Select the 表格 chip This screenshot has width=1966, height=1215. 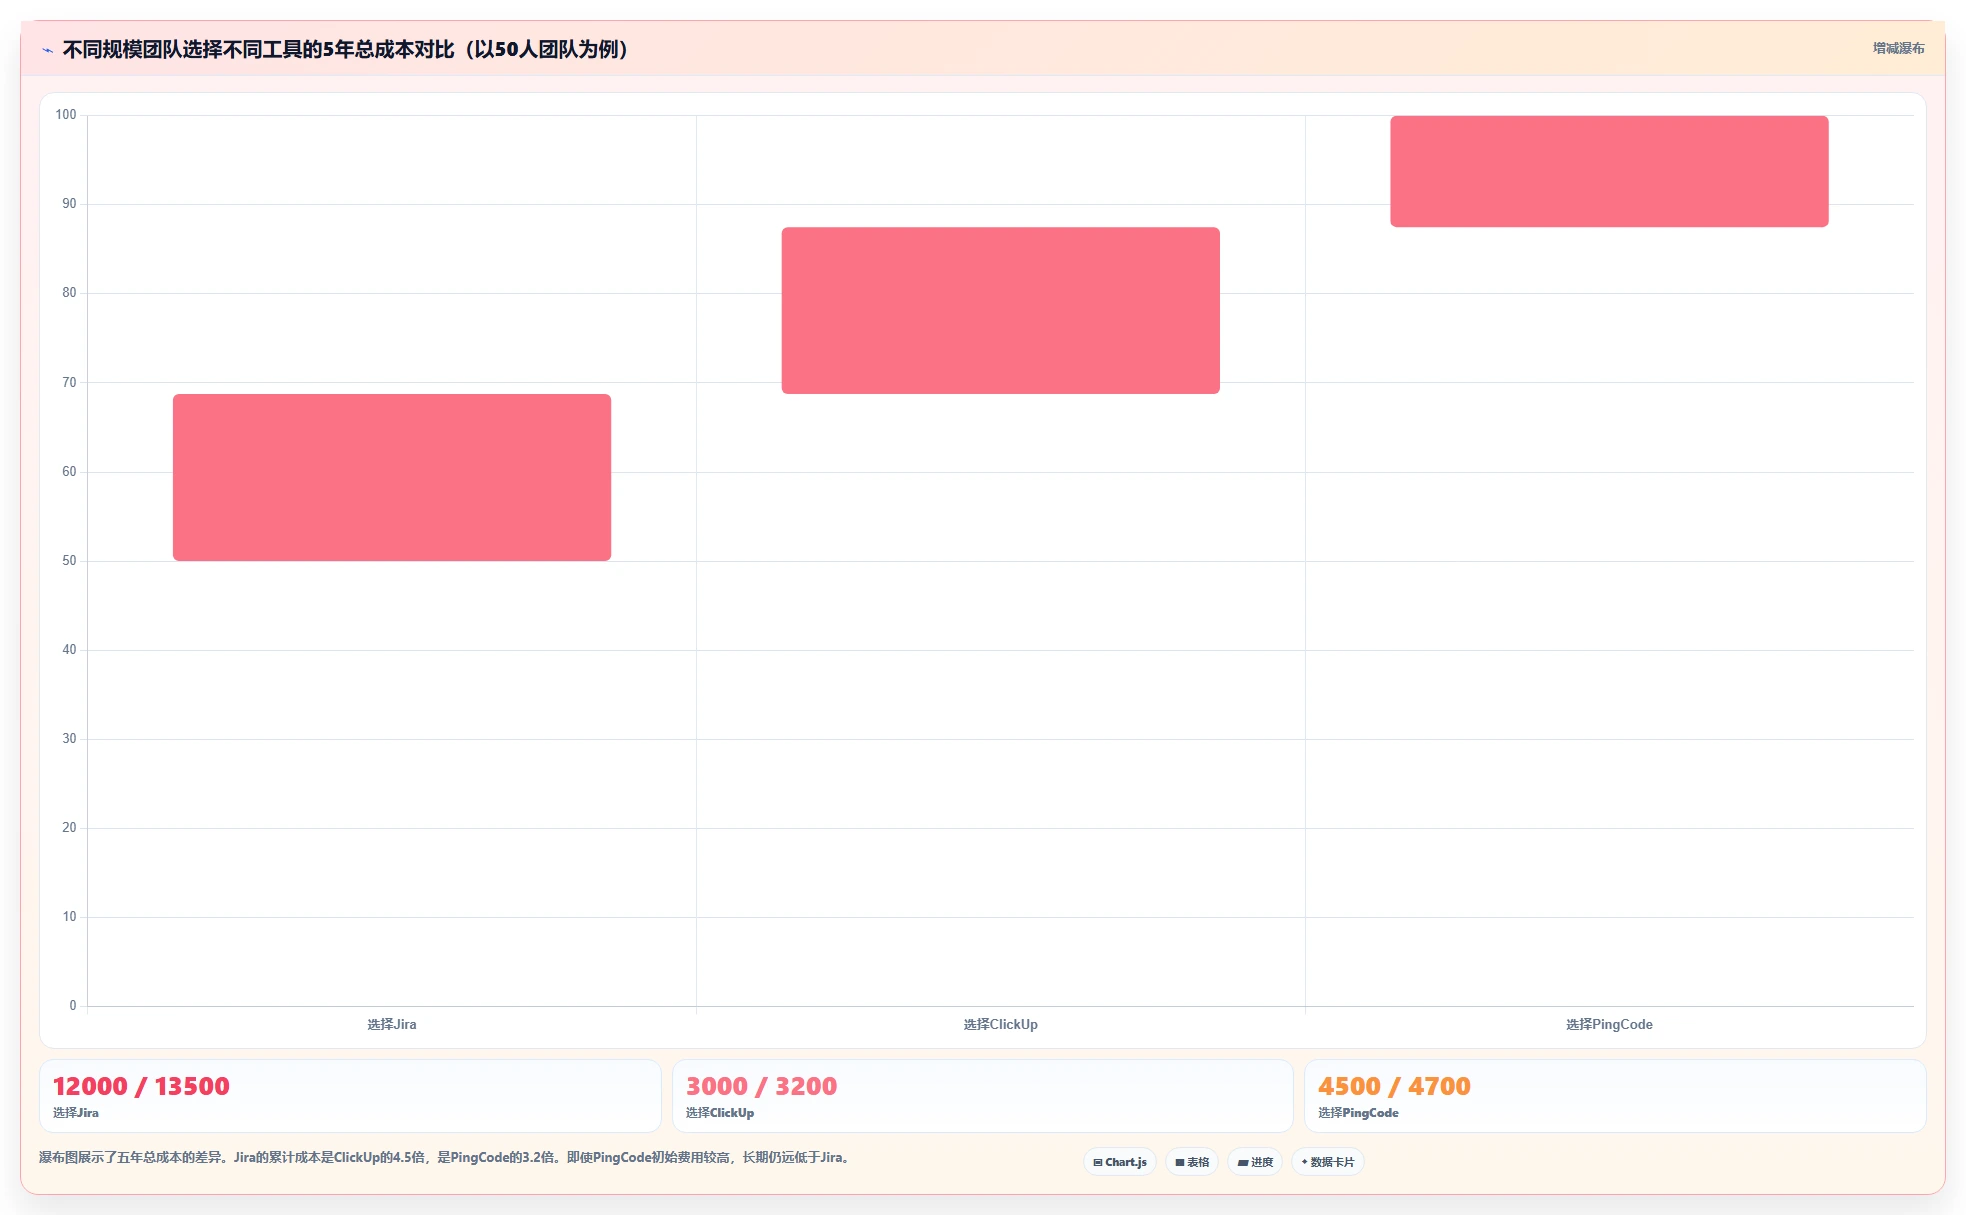[x=1192, y=1162]
